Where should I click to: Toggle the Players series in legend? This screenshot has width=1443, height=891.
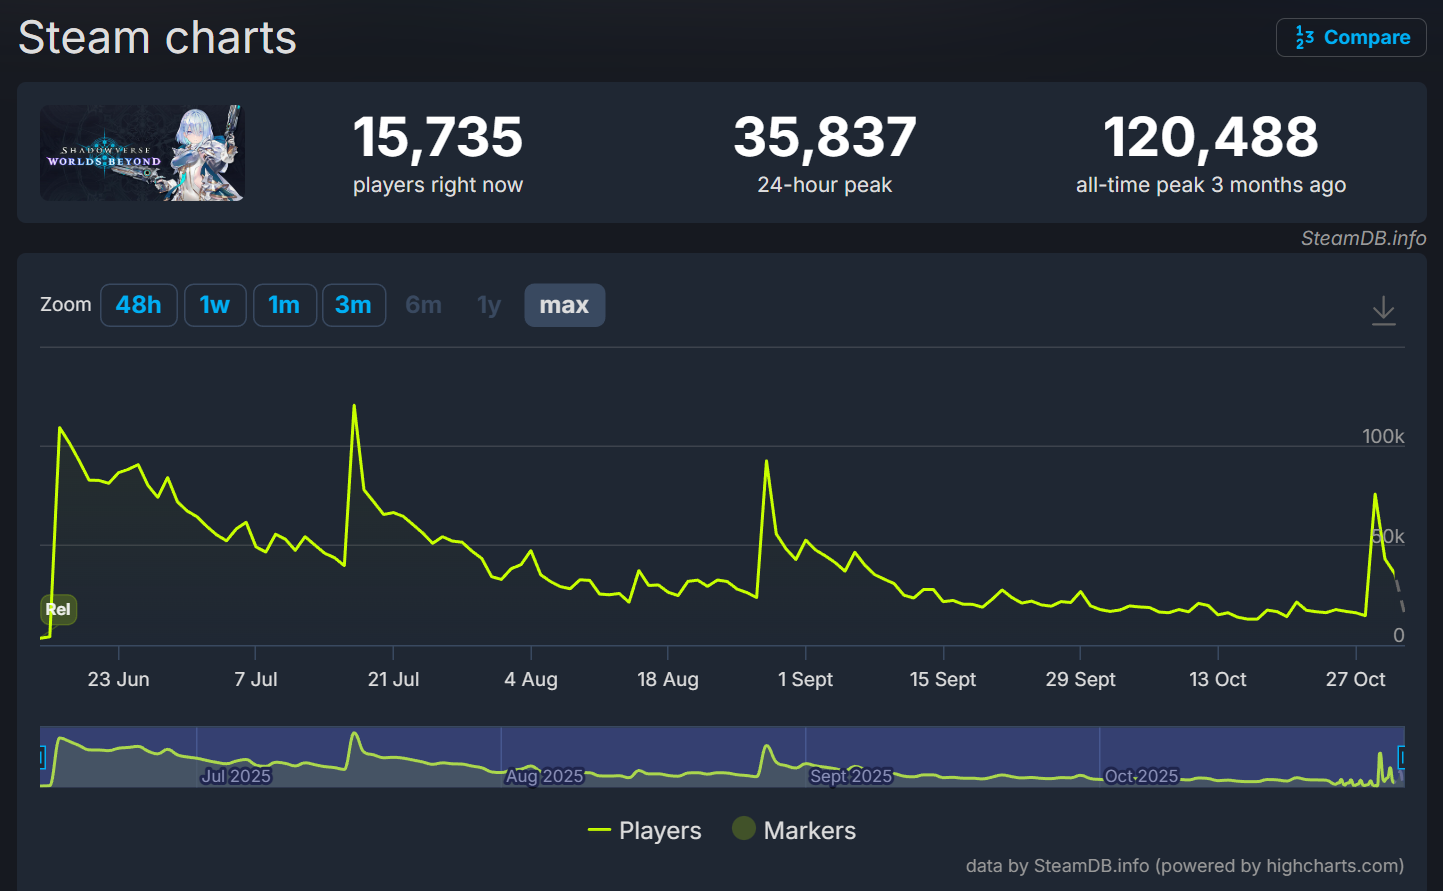(645, 830)
